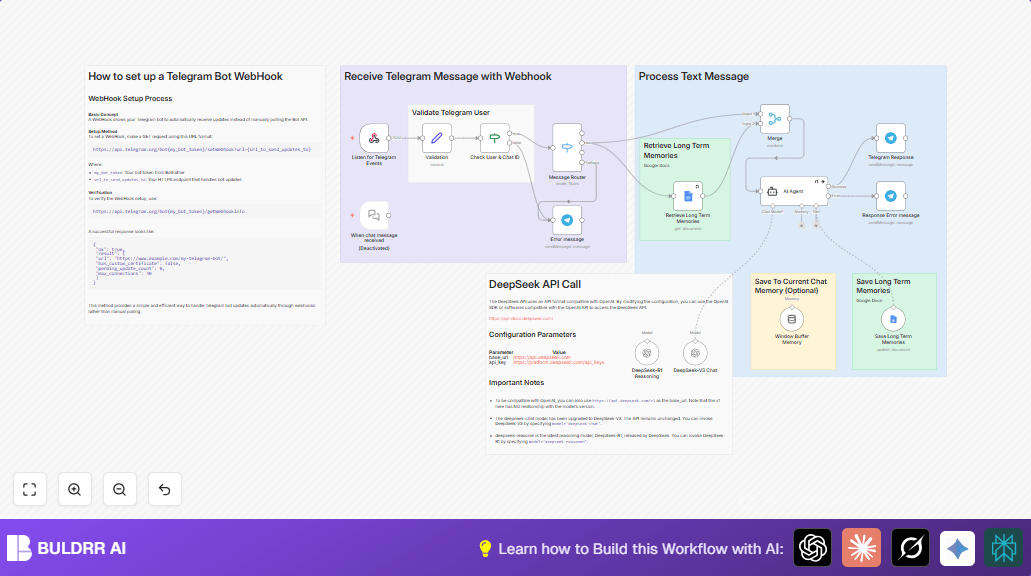Open the DeepSeek-R1 Reasoning model node
This screenshot has width=1031, height=576.
pyautogui.click(x=647, y=353)
